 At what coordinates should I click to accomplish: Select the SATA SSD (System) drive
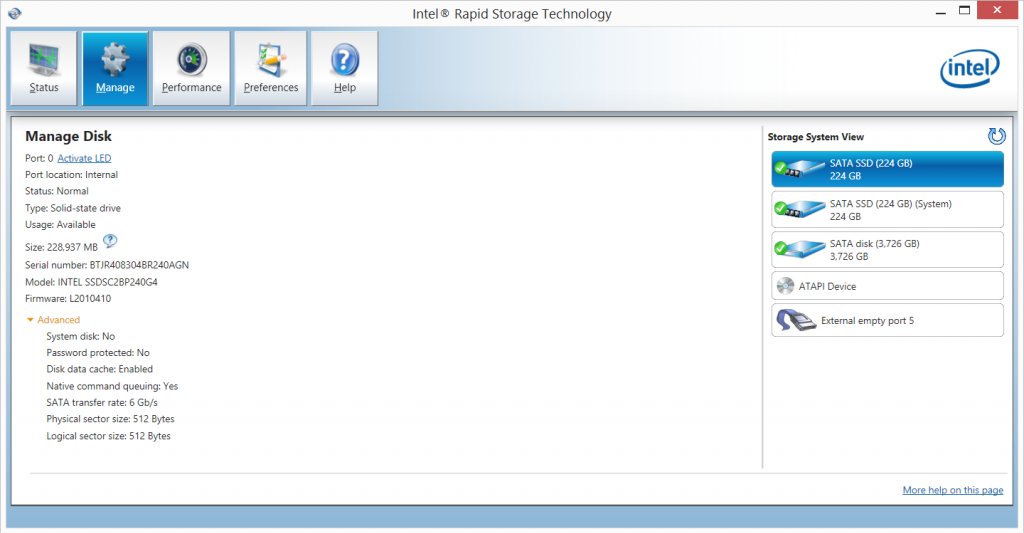point(887,210)
